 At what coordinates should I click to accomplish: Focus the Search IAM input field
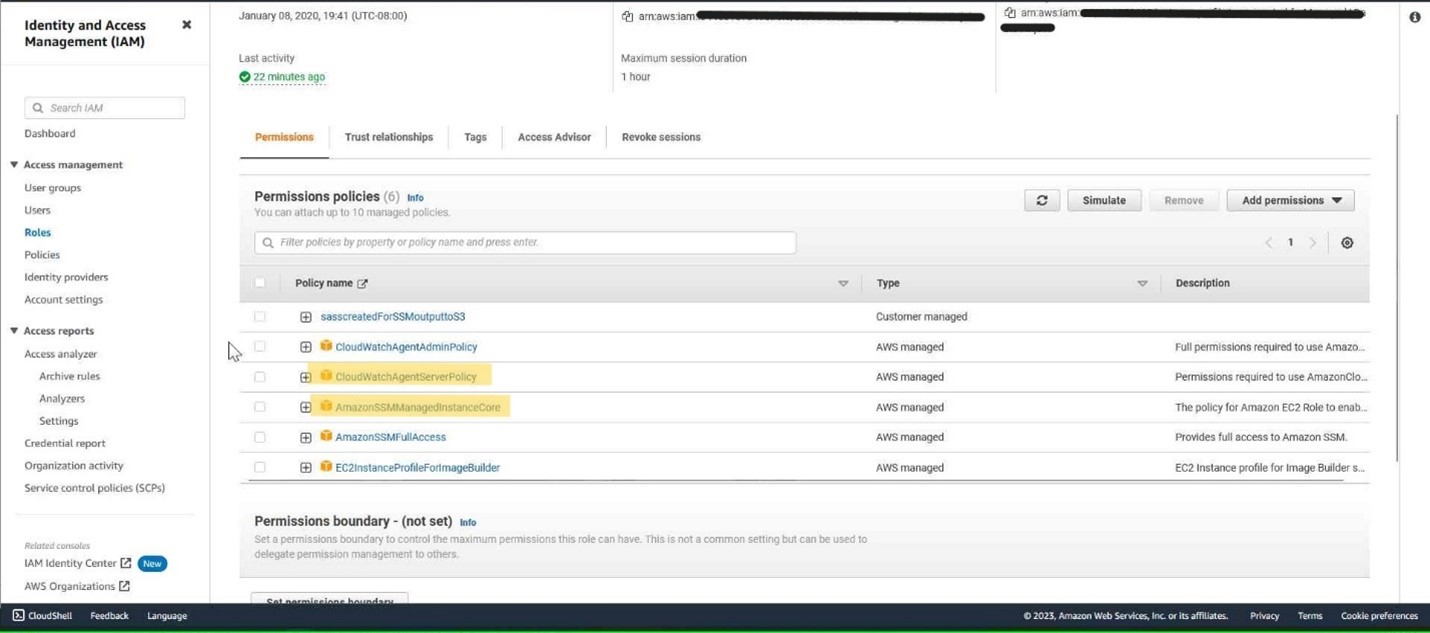coord(105,108)
